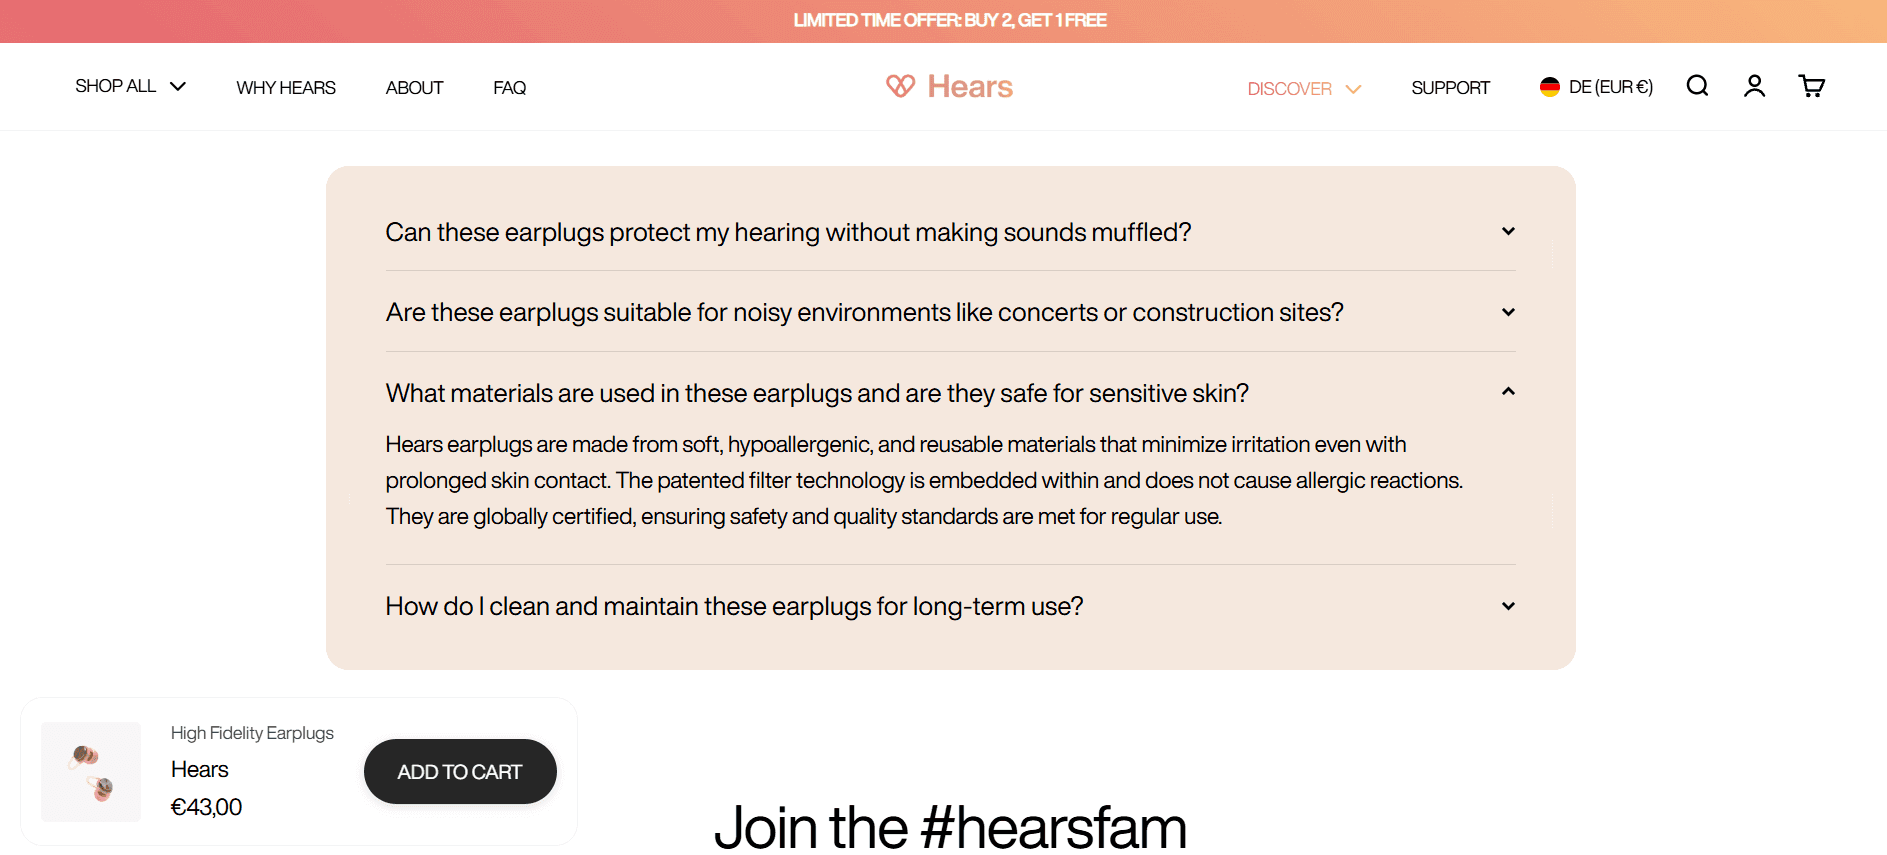The width and height of the screenshot is (1887, 855).
Task: Open DE (EUR €) currency selector
Action: pyautogui.click(x=1596, y=87)
